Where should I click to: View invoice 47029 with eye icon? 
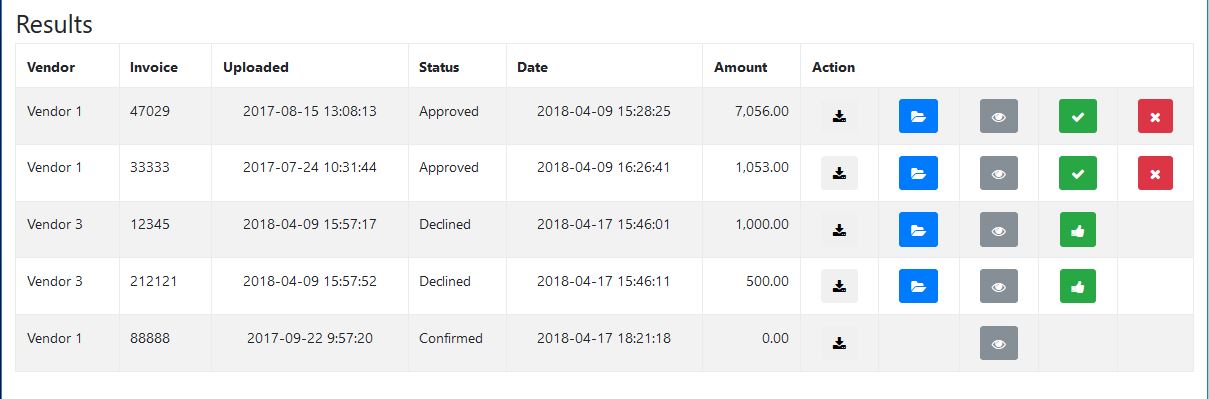pyautogui.click(x=998, y=116)
